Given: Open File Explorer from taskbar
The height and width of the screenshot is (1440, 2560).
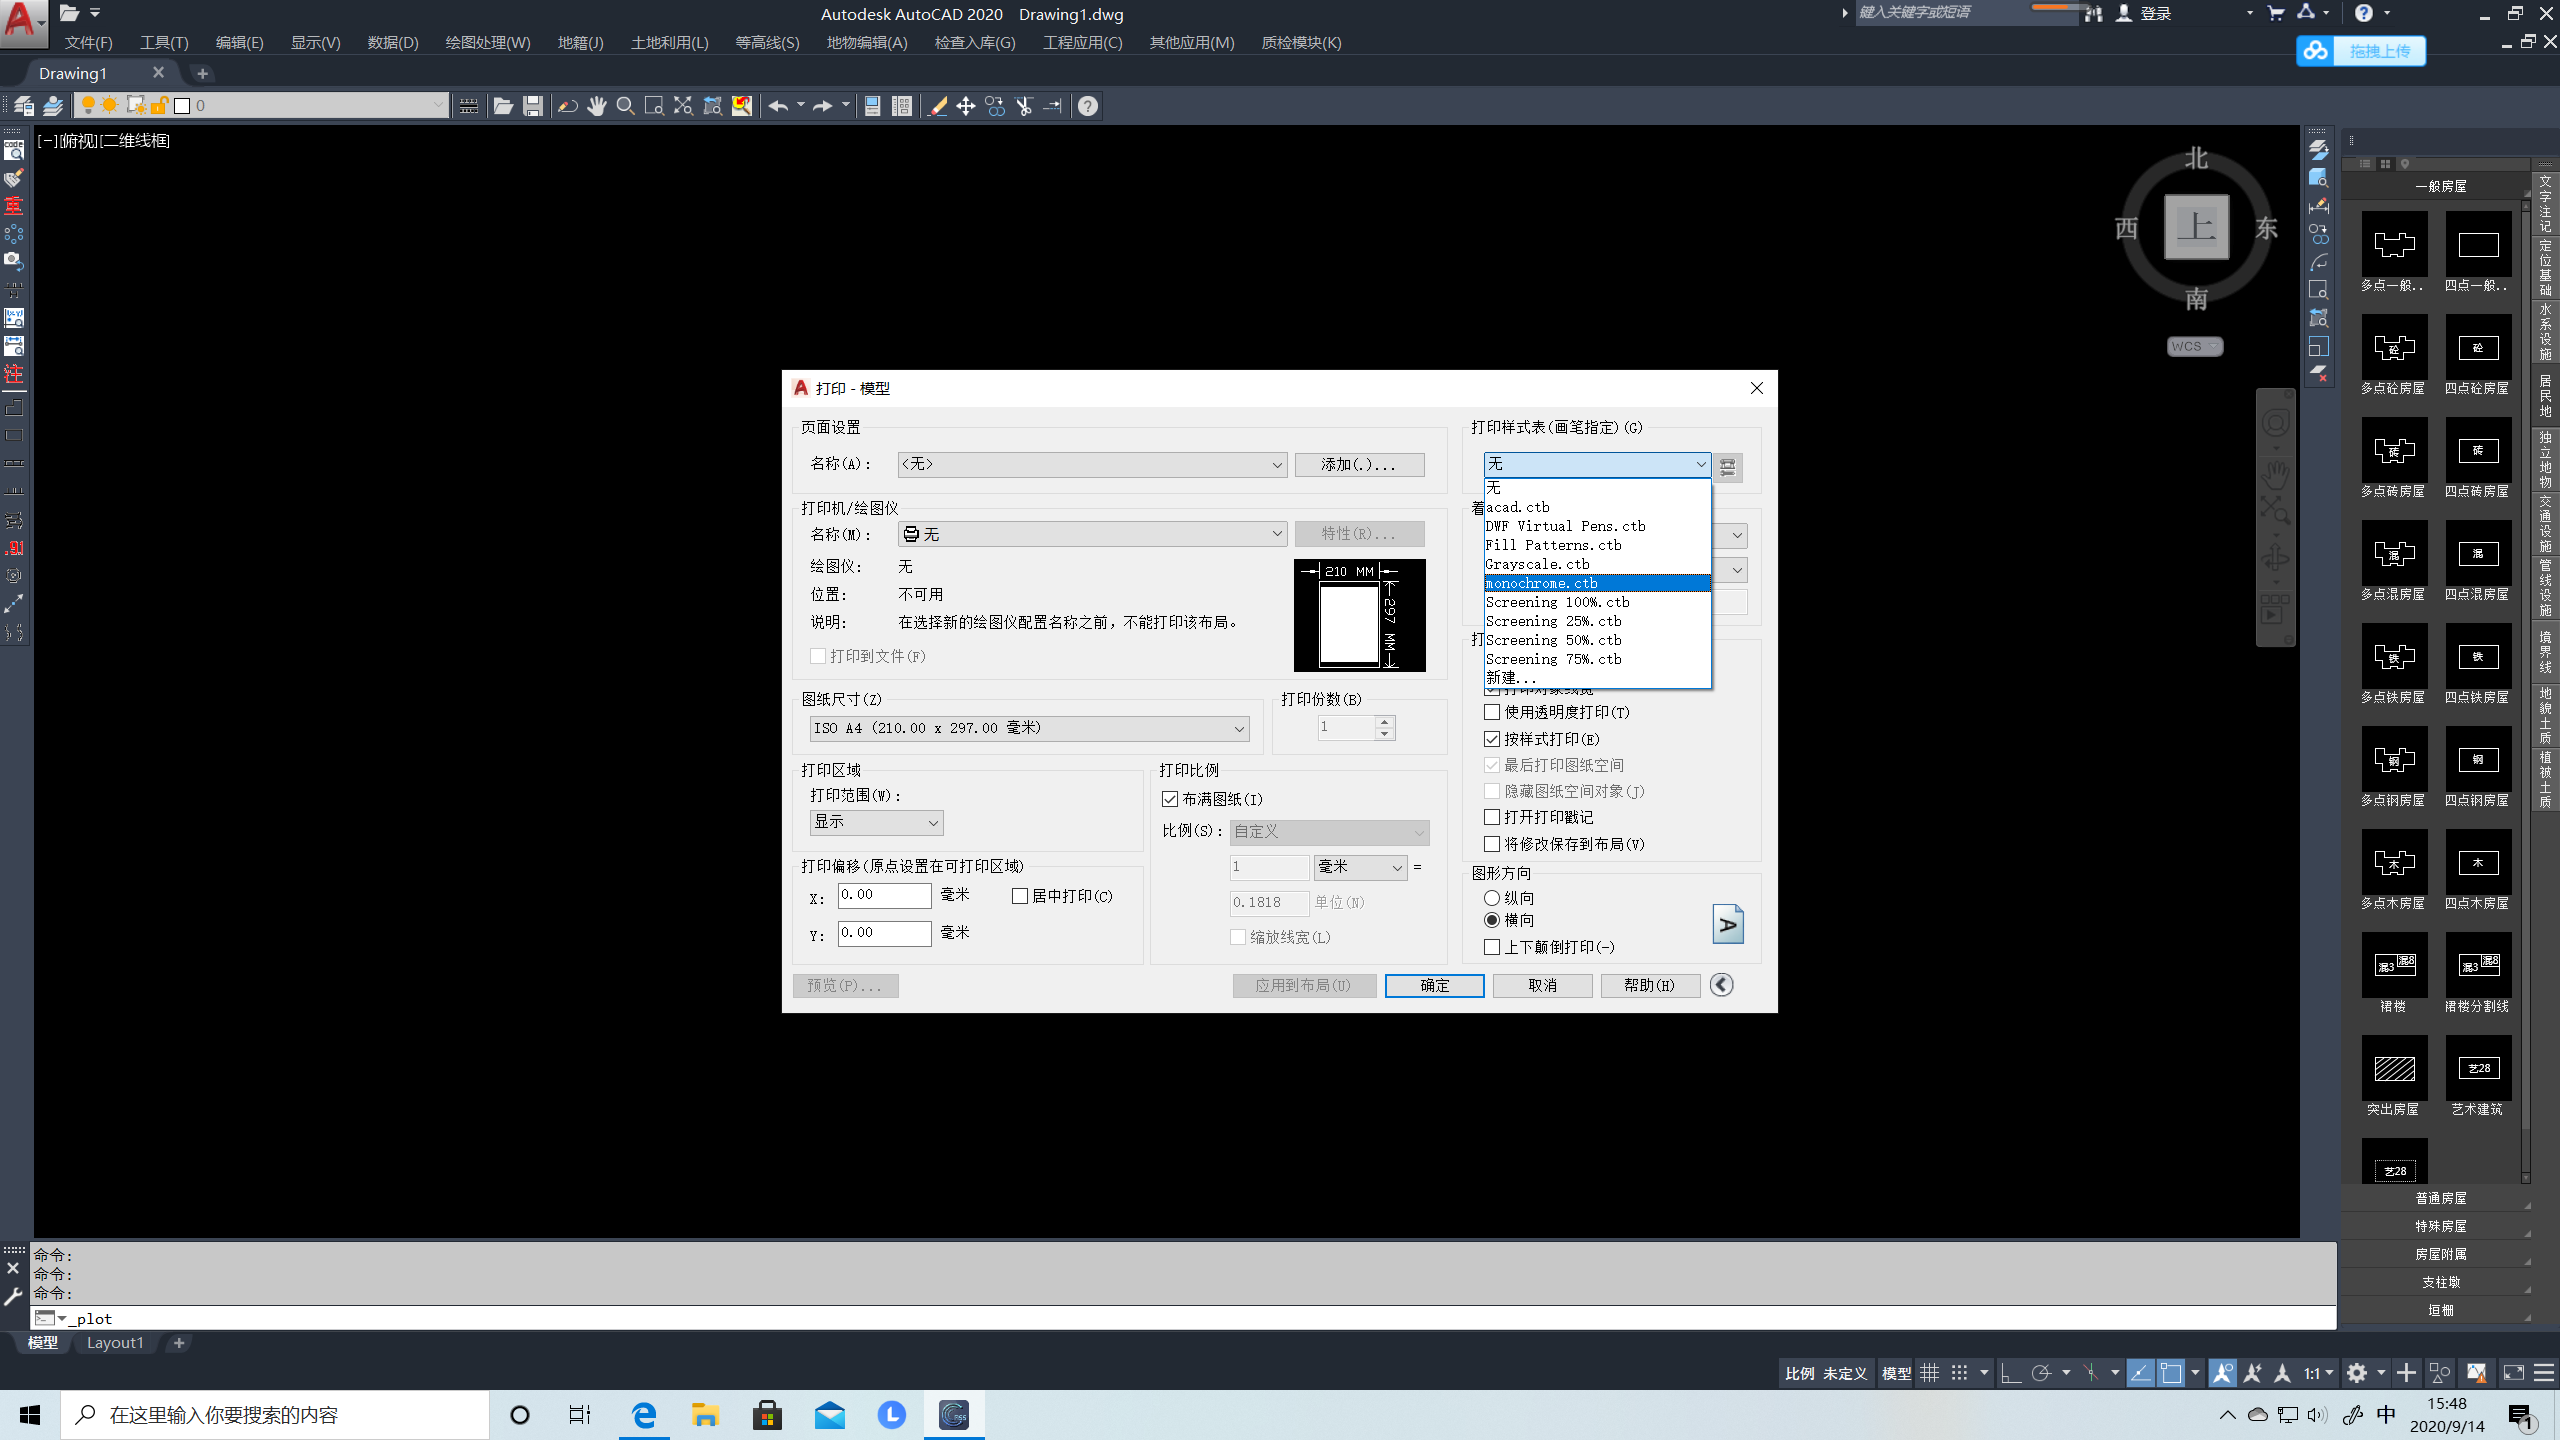Looking at the screenshot, I should point(705,1414).
